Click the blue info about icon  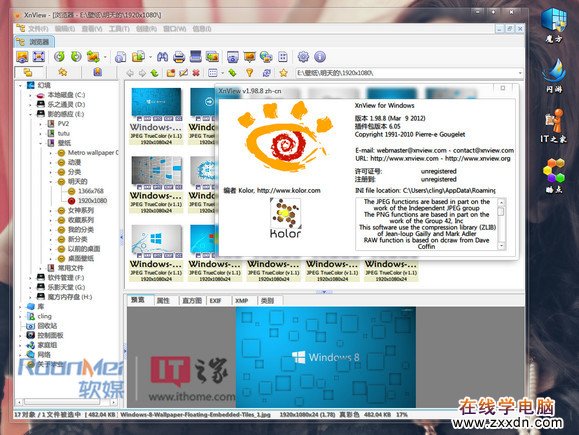coord(320,57)
